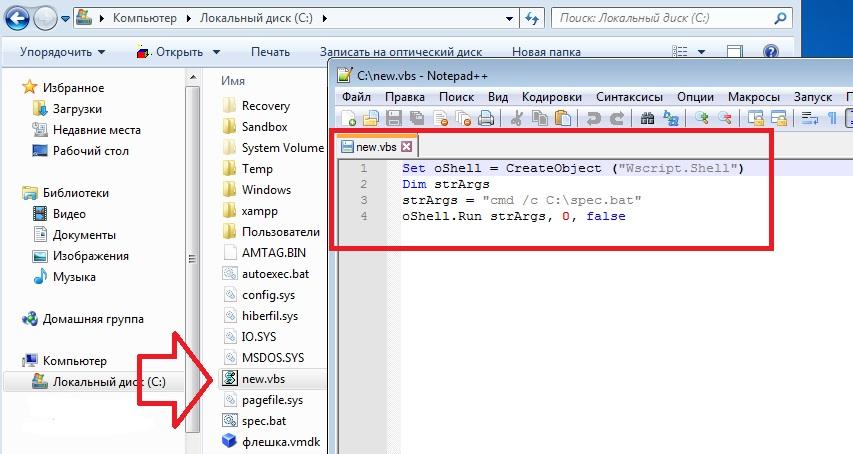
Task: Click the Open file icon in Notepad++ toolbar
Action: point(369,119)
